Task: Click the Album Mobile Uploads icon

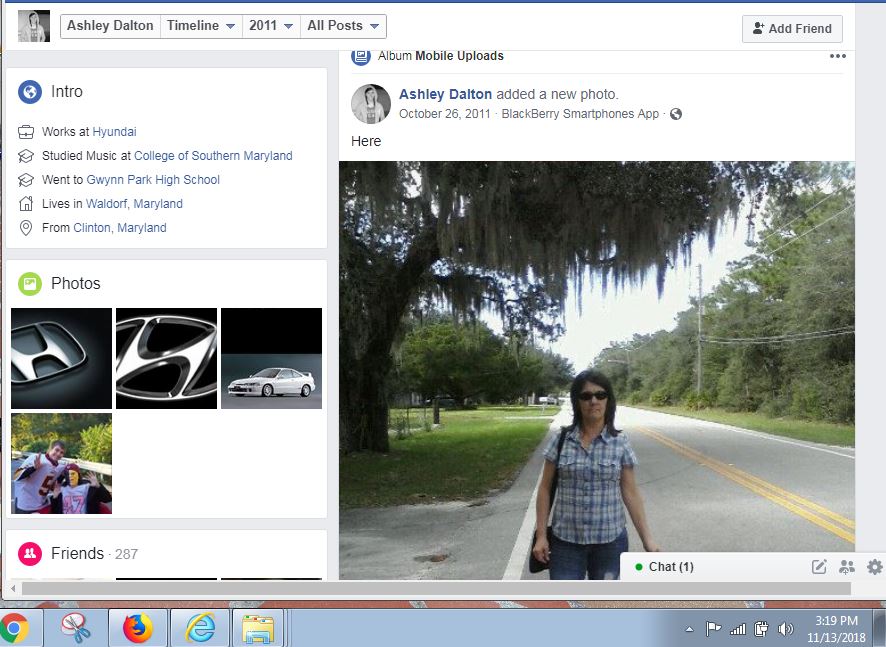Action: [361, 56]
